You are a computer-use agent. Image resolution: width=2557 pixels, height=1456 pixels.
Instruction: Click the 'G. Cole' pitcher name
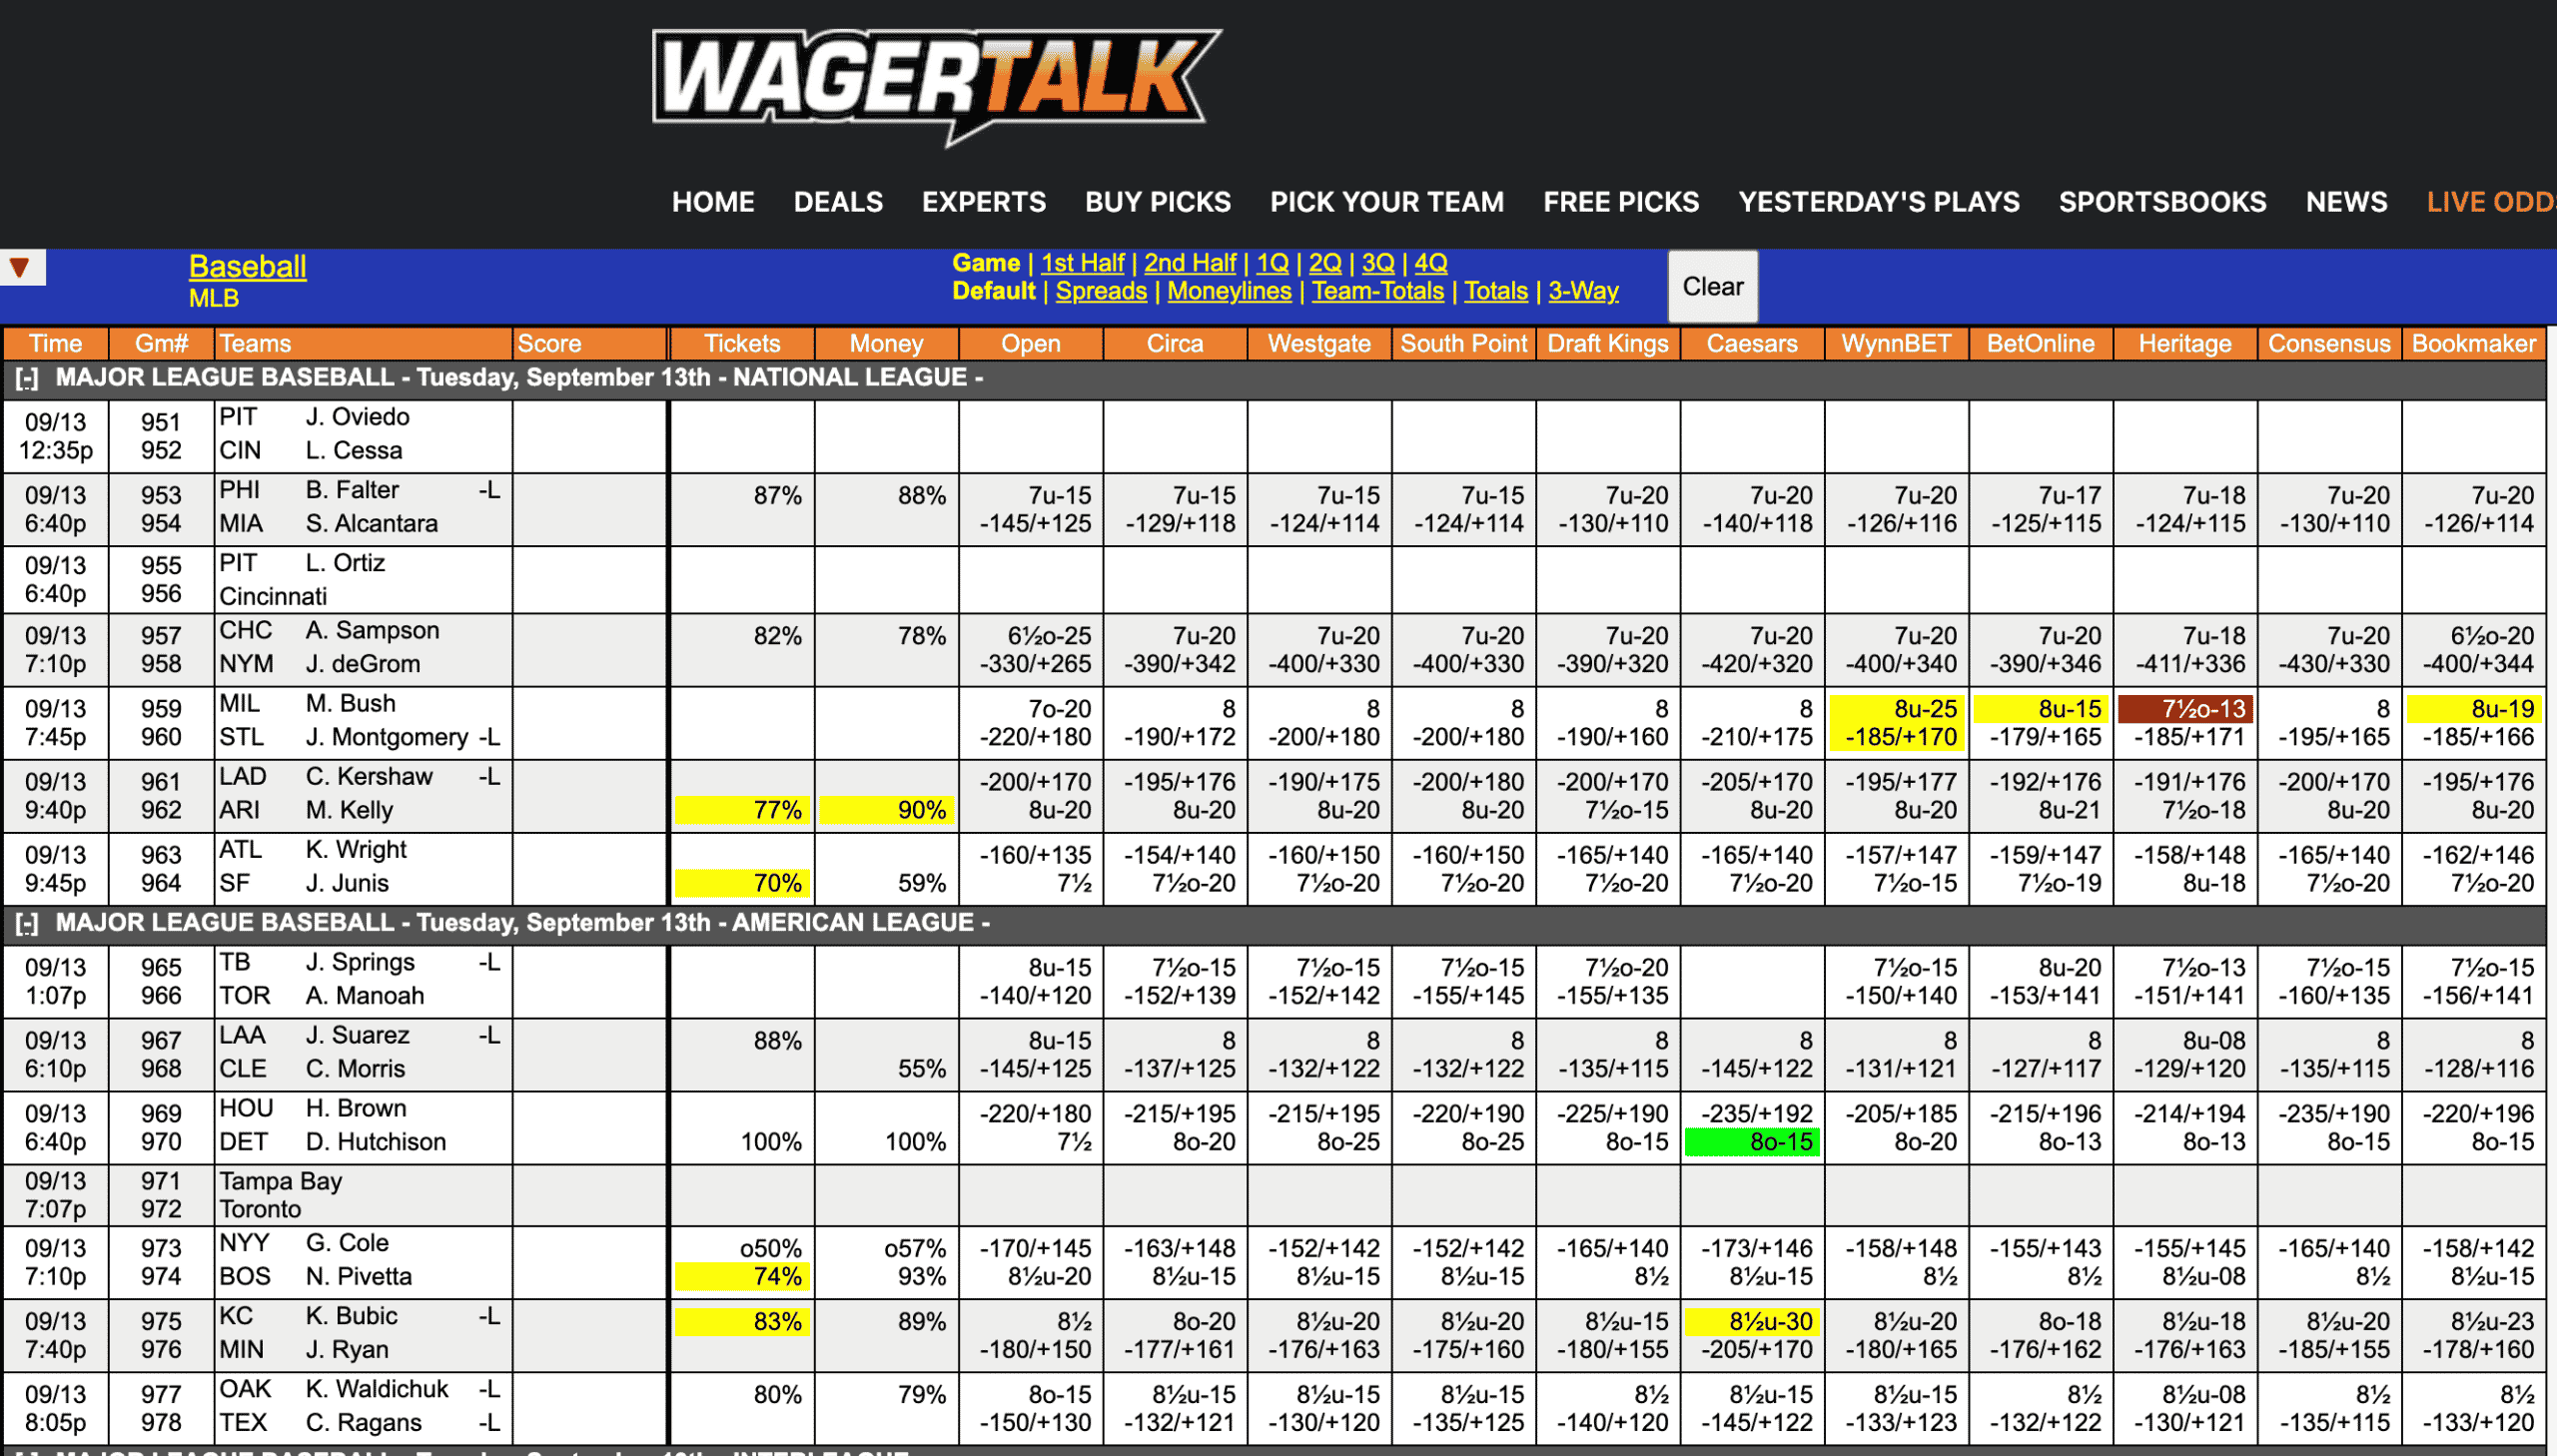point(347,1243)
